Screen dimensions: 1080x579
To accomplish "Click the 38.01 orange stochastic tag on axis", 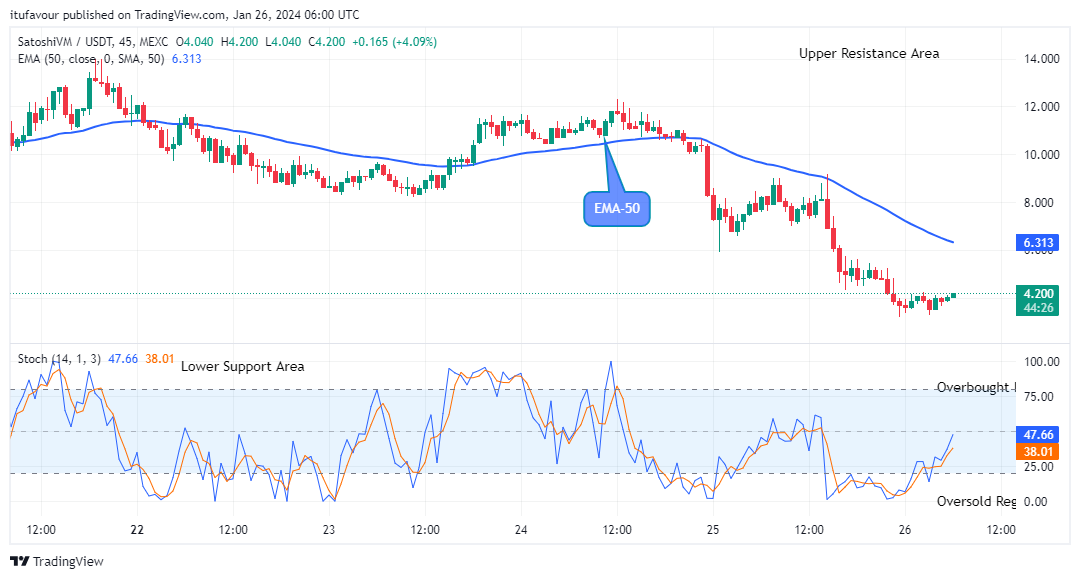I will [1038, 452].
